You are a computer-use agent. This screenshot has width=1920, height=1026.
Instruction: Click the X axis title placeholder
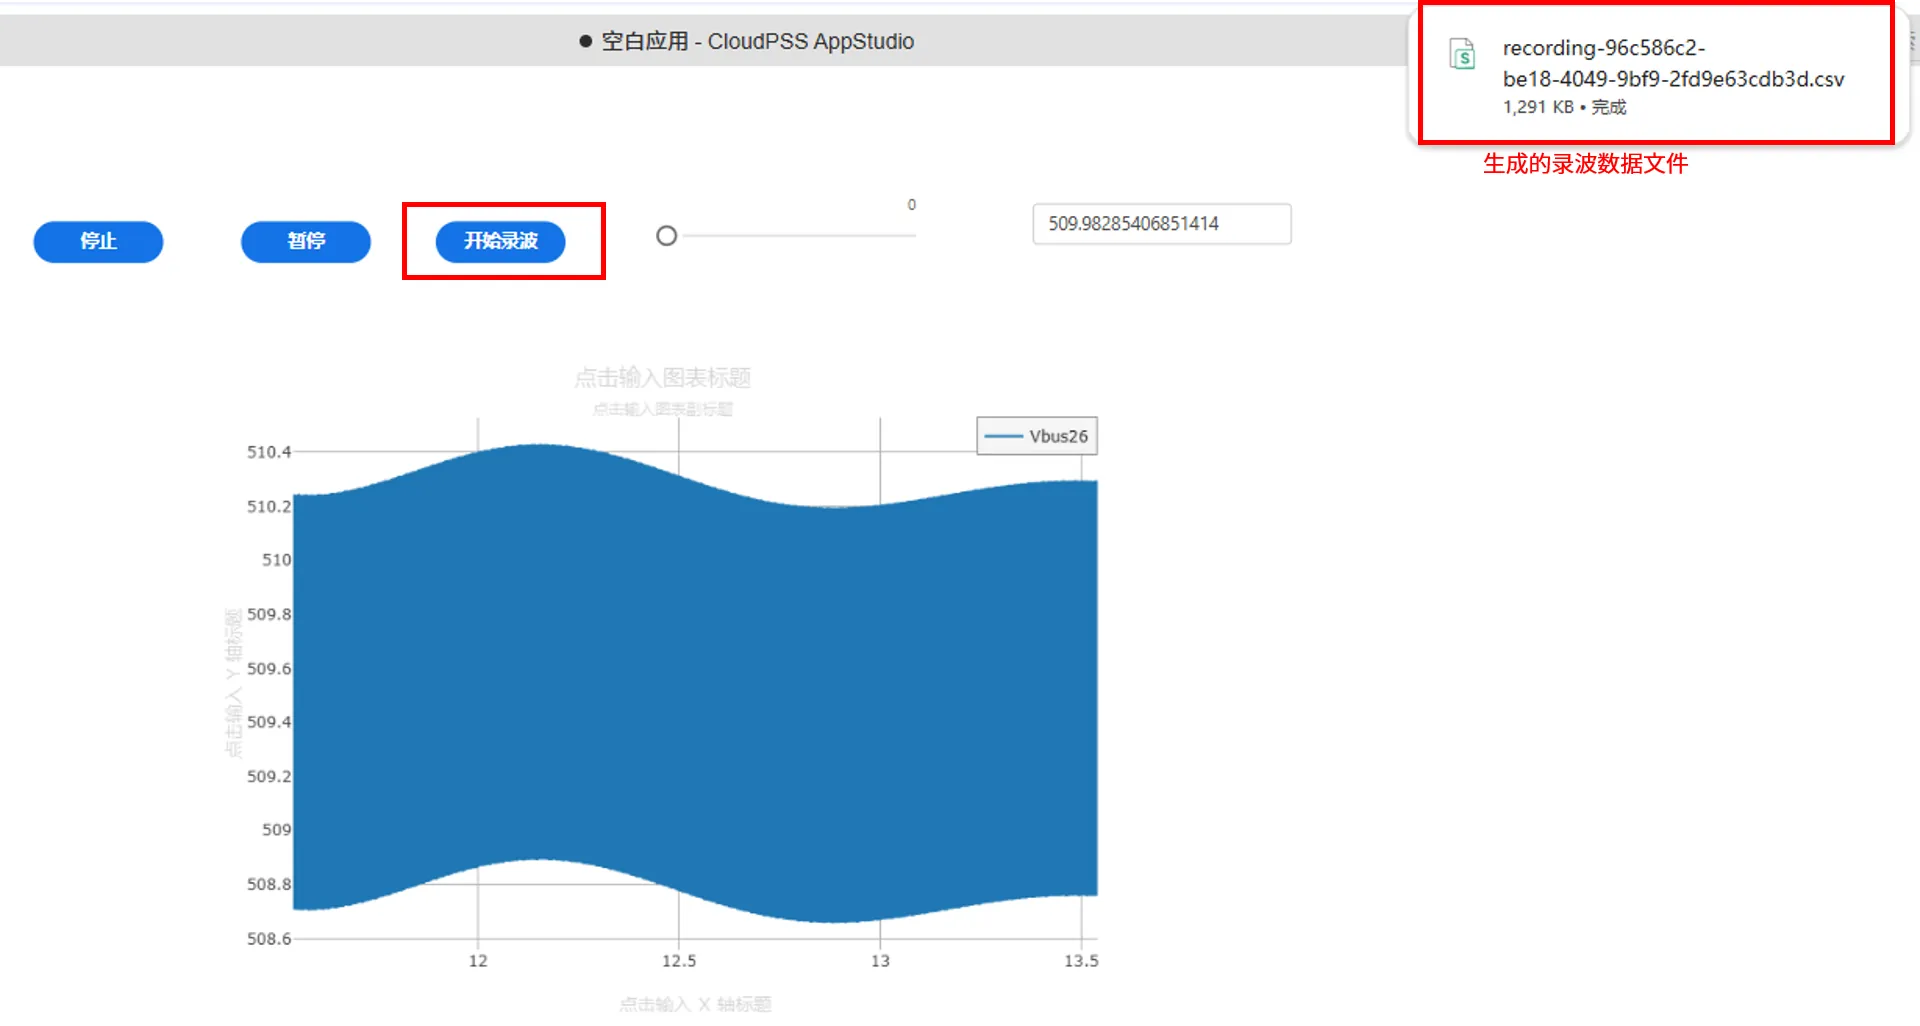pyautogui.click(x=695, y=1004)
